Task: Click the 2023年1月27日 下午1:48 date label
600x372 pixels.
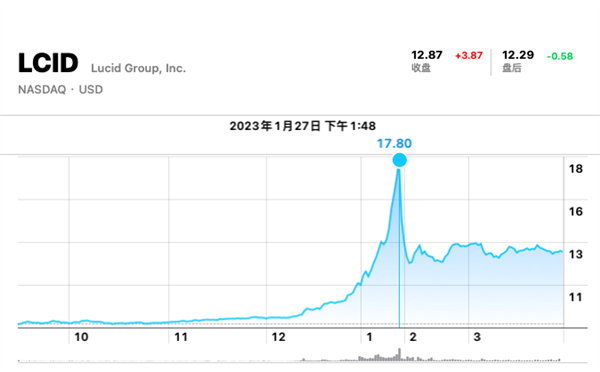Action: (303, 126)
